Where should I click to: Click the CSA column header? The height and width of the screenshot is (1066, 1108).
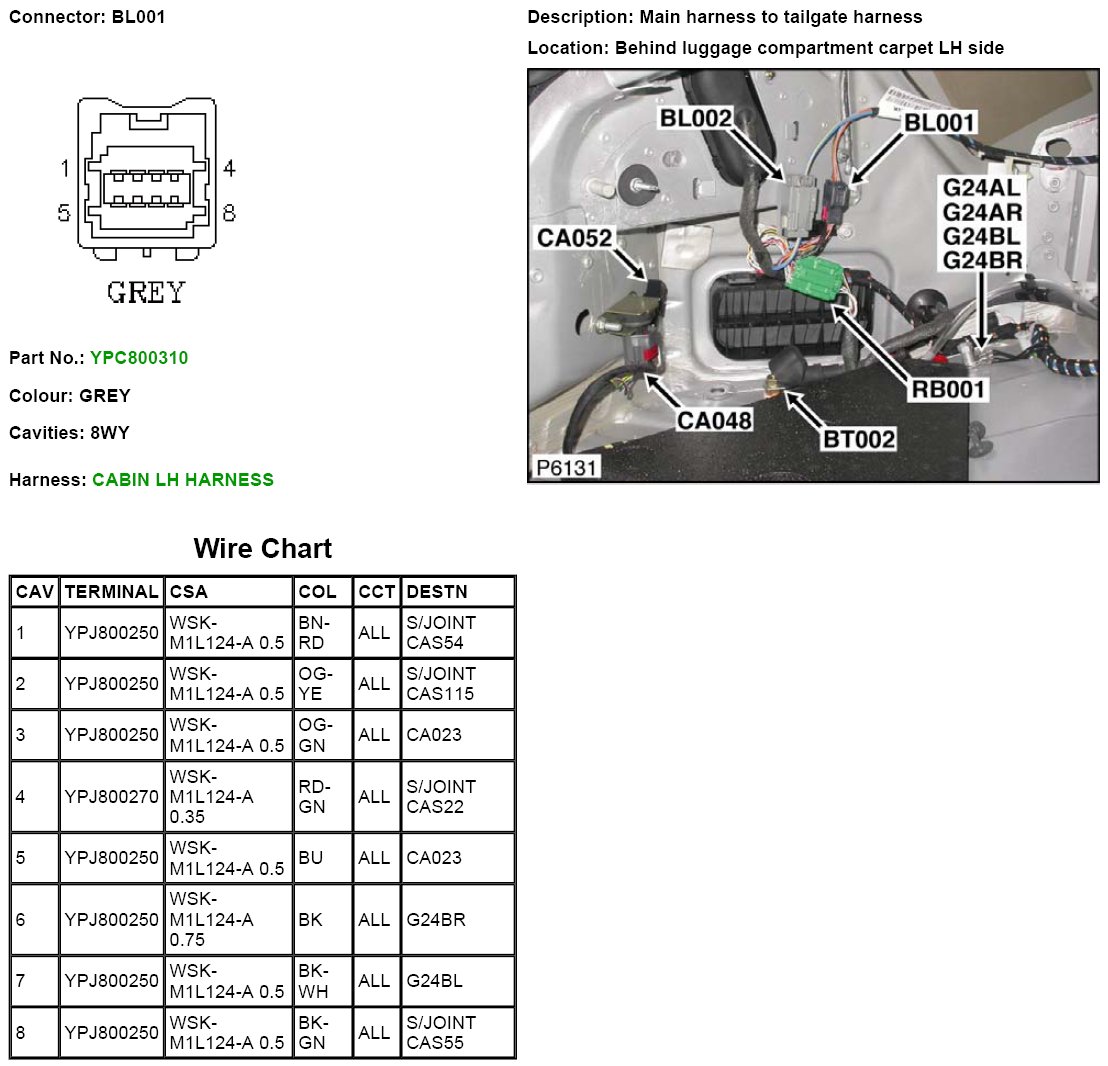pyautogui.click(x=229, y=592)
